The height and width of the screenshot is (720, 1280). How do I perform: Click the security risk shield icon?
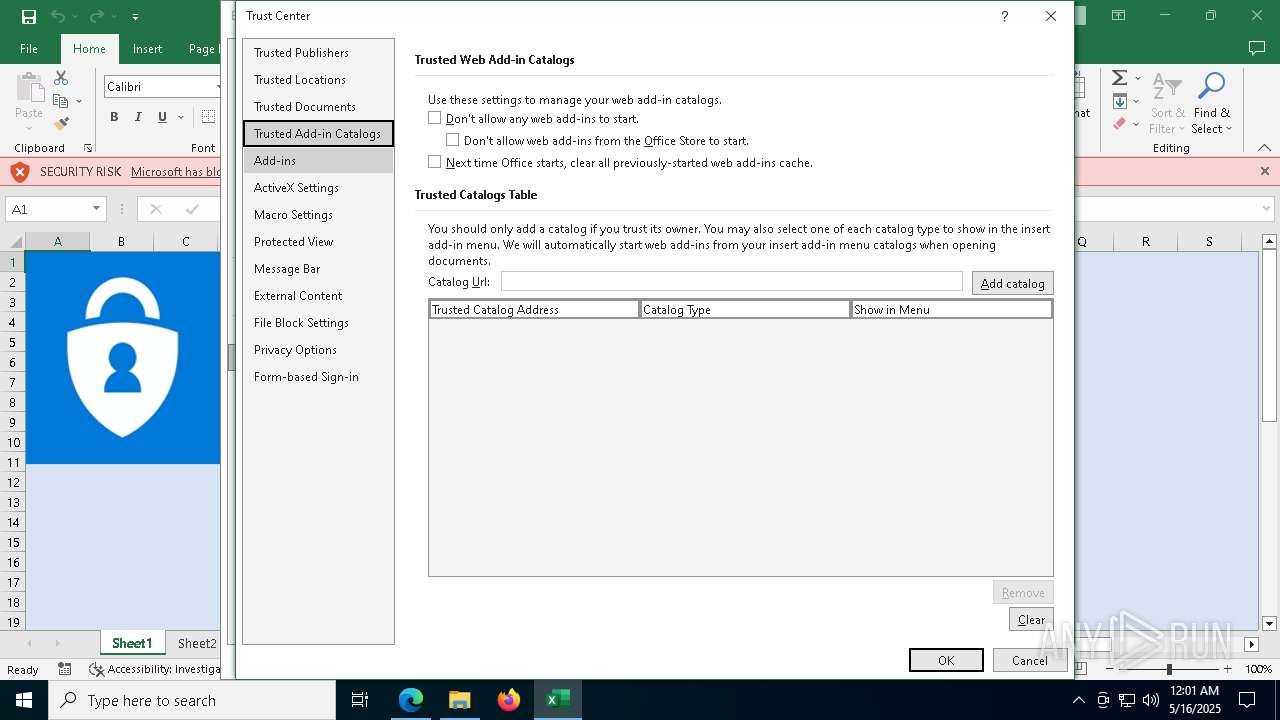[x=20, y=172]
